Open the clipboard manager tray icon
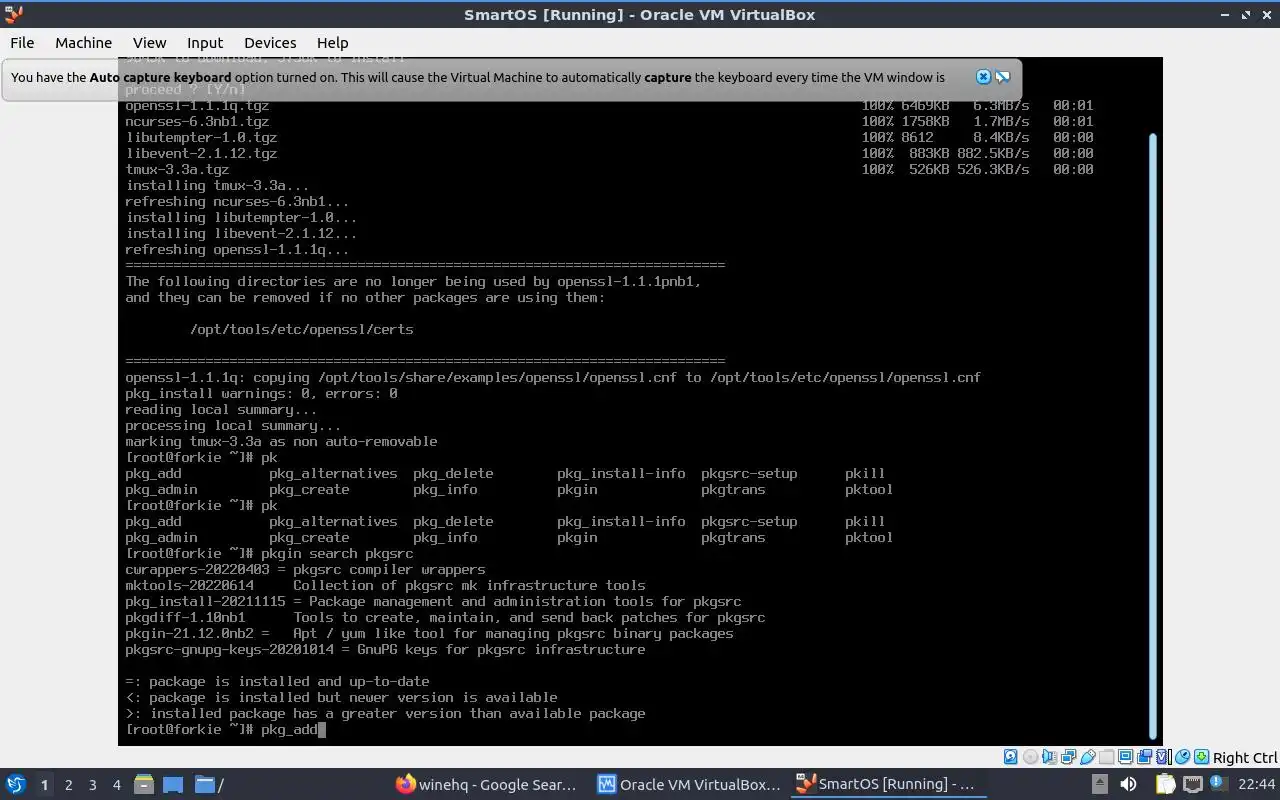The height and width of the screenshot is (800, 1280). (1165, 784)
